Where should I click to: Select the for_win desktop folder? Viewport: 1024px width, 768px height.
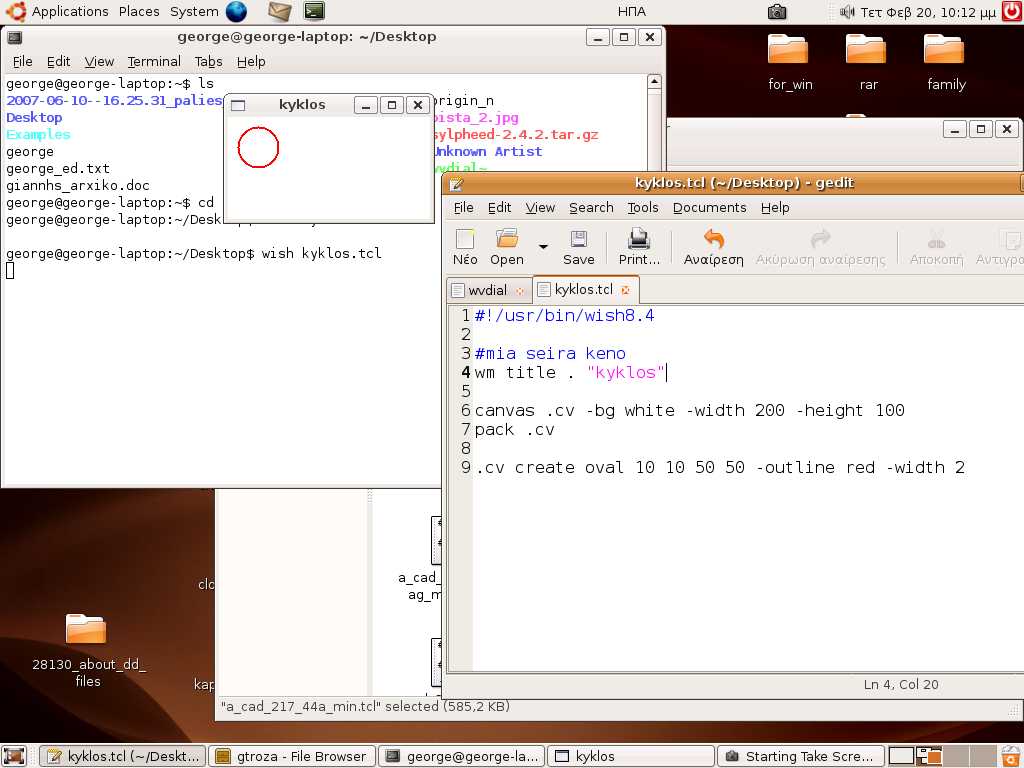pos(788,49)
